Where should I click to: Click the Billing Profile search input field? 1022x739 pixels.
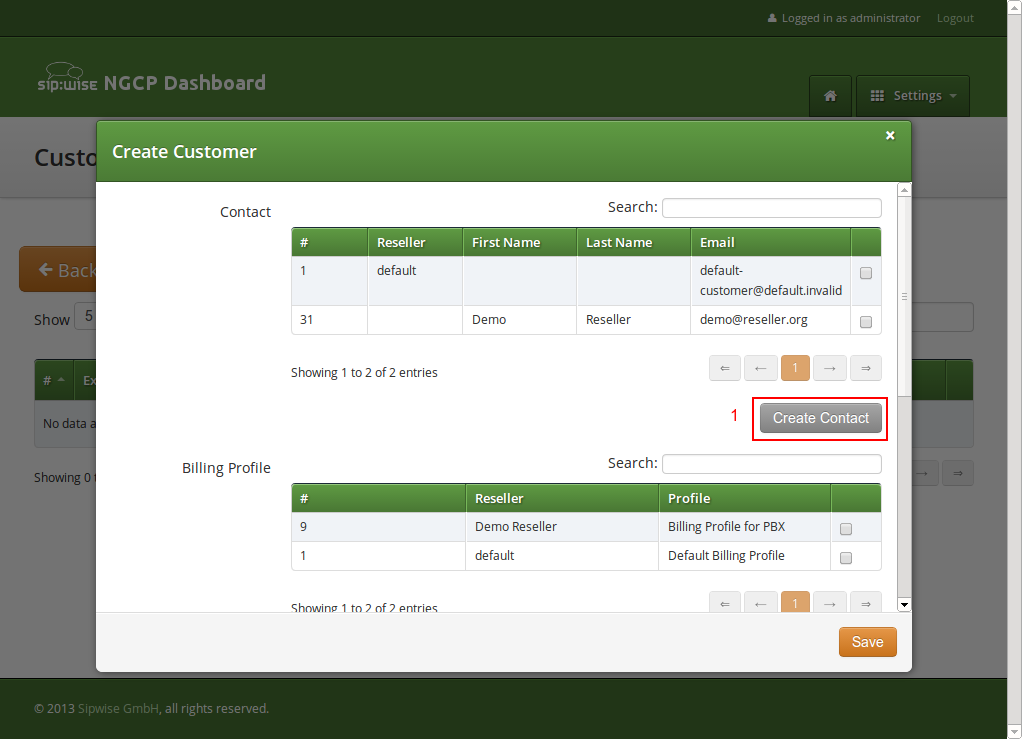[x=771, y=463]
